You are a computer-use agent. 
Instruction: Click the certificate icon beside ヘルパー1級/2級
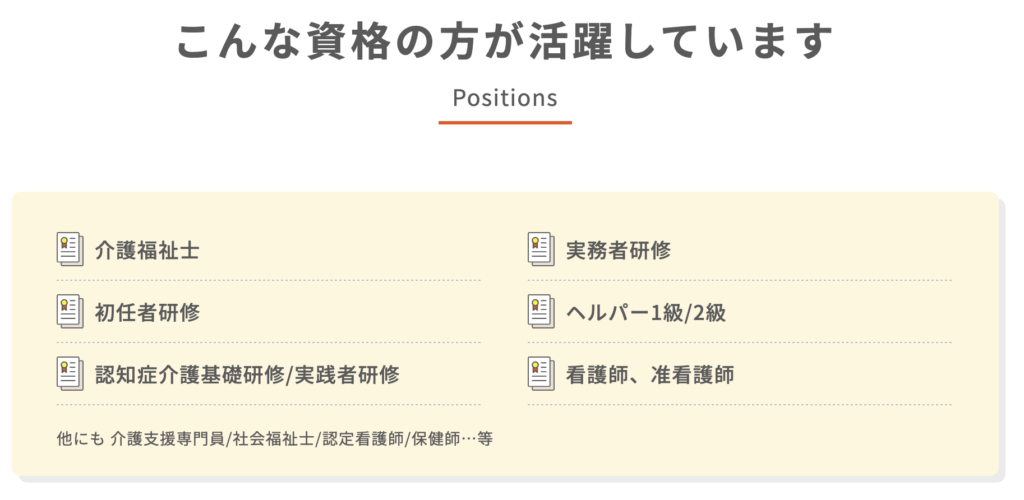[541, 311]
